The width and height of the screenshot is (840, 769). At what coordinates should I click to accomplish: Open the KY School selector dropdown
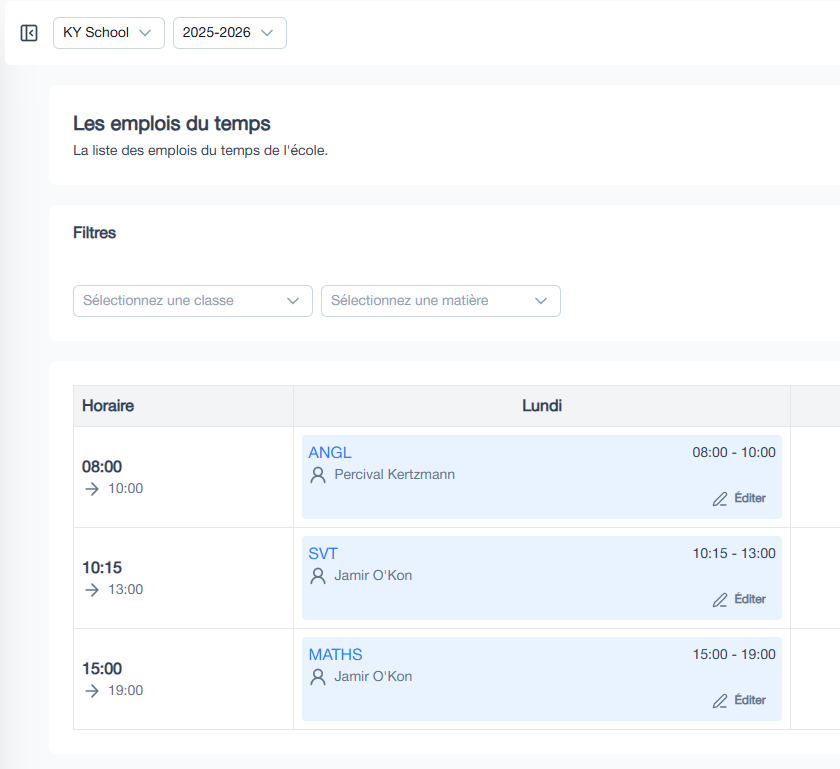108,32
